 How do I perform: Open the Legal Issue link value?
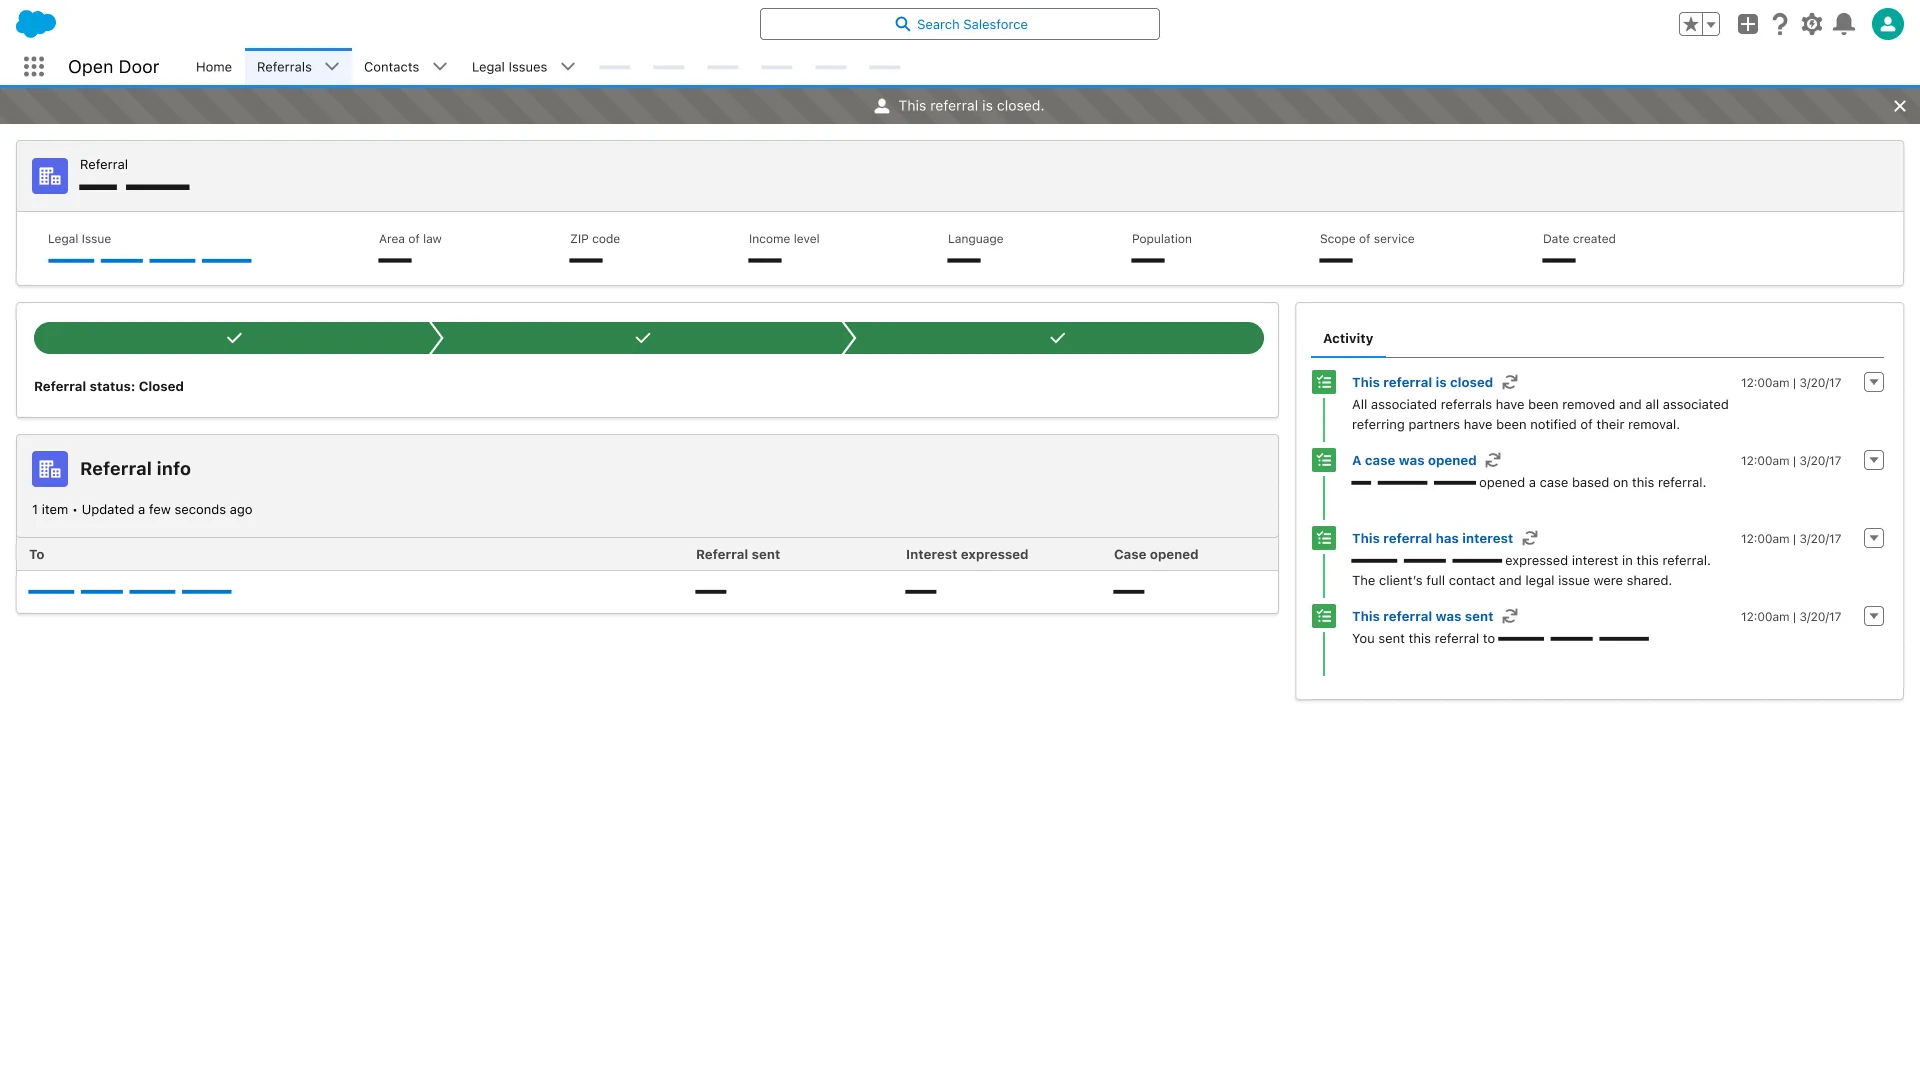click(x=150, y=261)
